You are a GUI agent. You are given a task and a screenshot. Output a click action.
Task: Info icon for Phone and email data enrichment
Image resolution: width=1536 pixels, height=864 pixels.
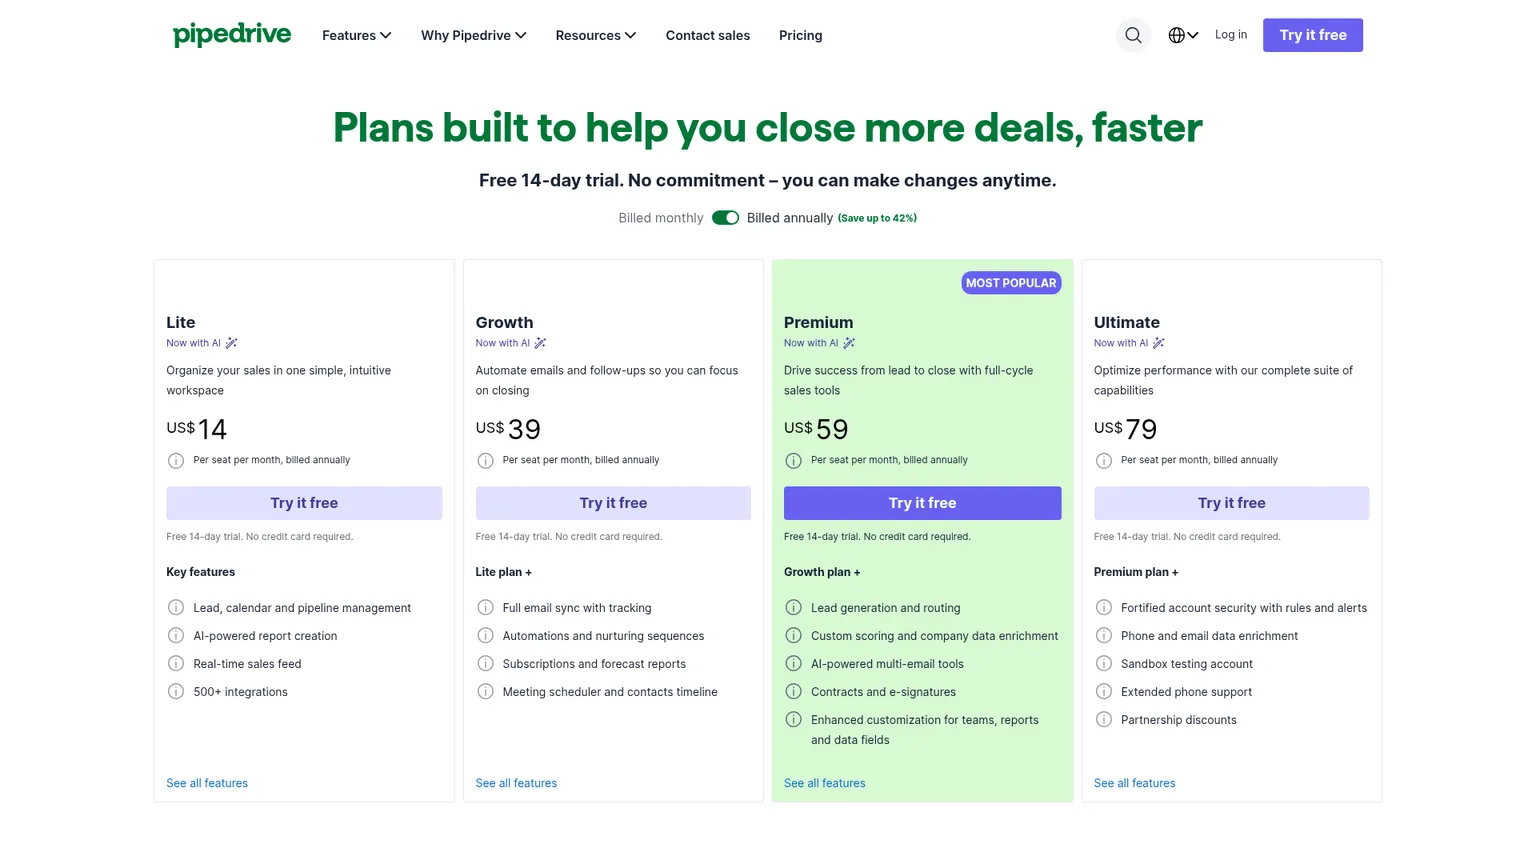click(x=1104, y=636)
